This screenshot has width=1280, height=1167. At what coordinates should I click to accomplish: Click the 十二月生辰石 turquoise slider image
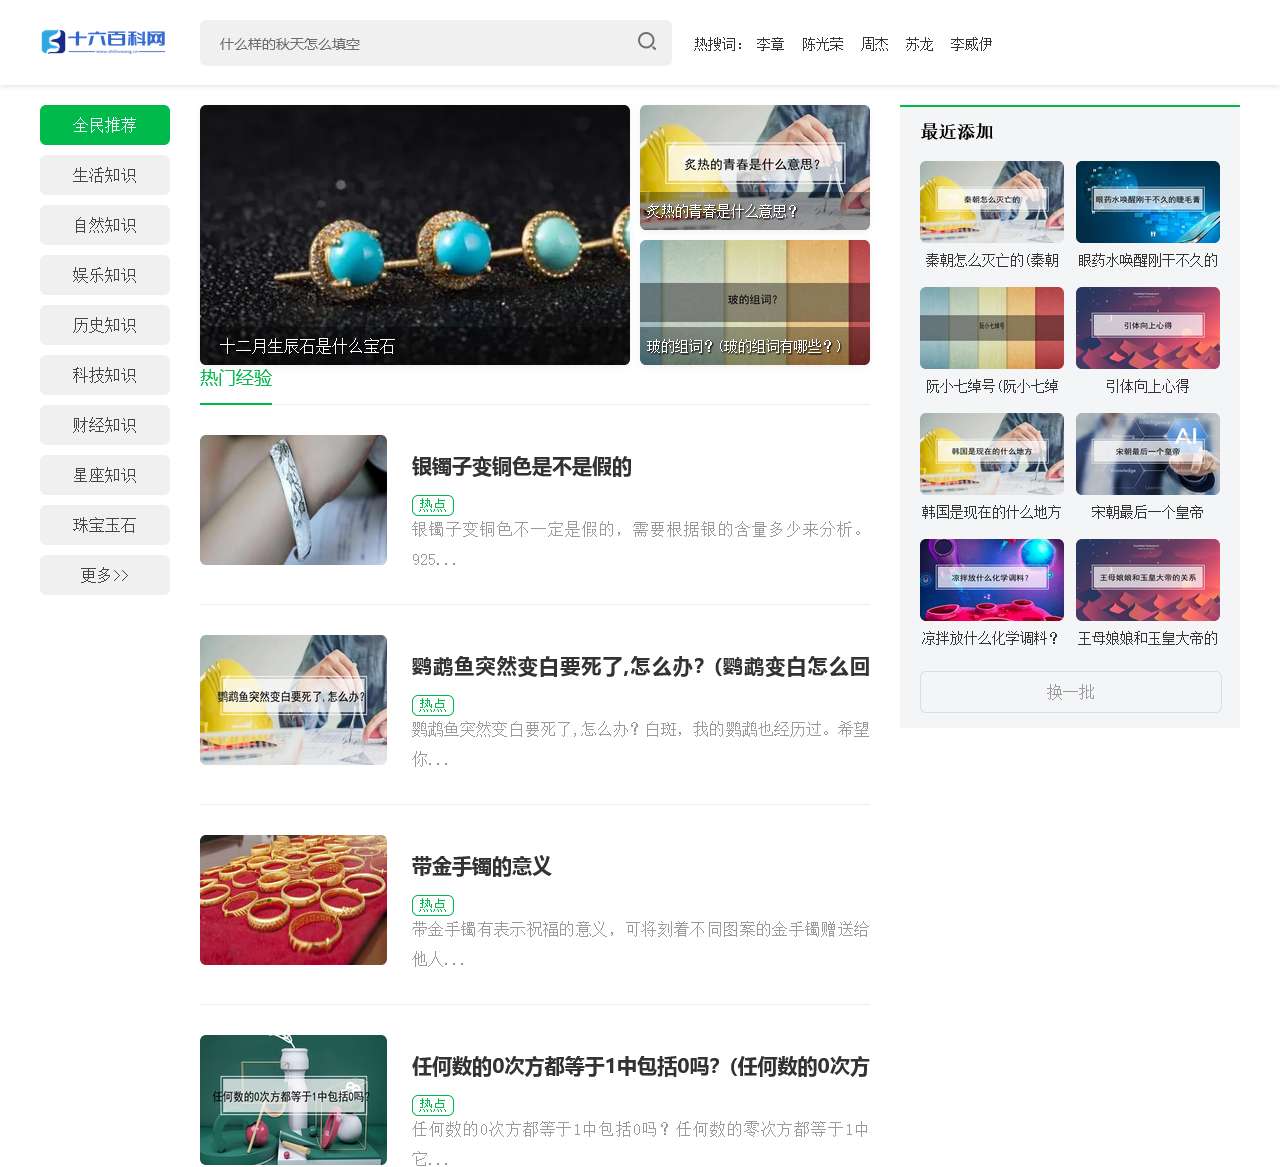click(x=413, y=234)
